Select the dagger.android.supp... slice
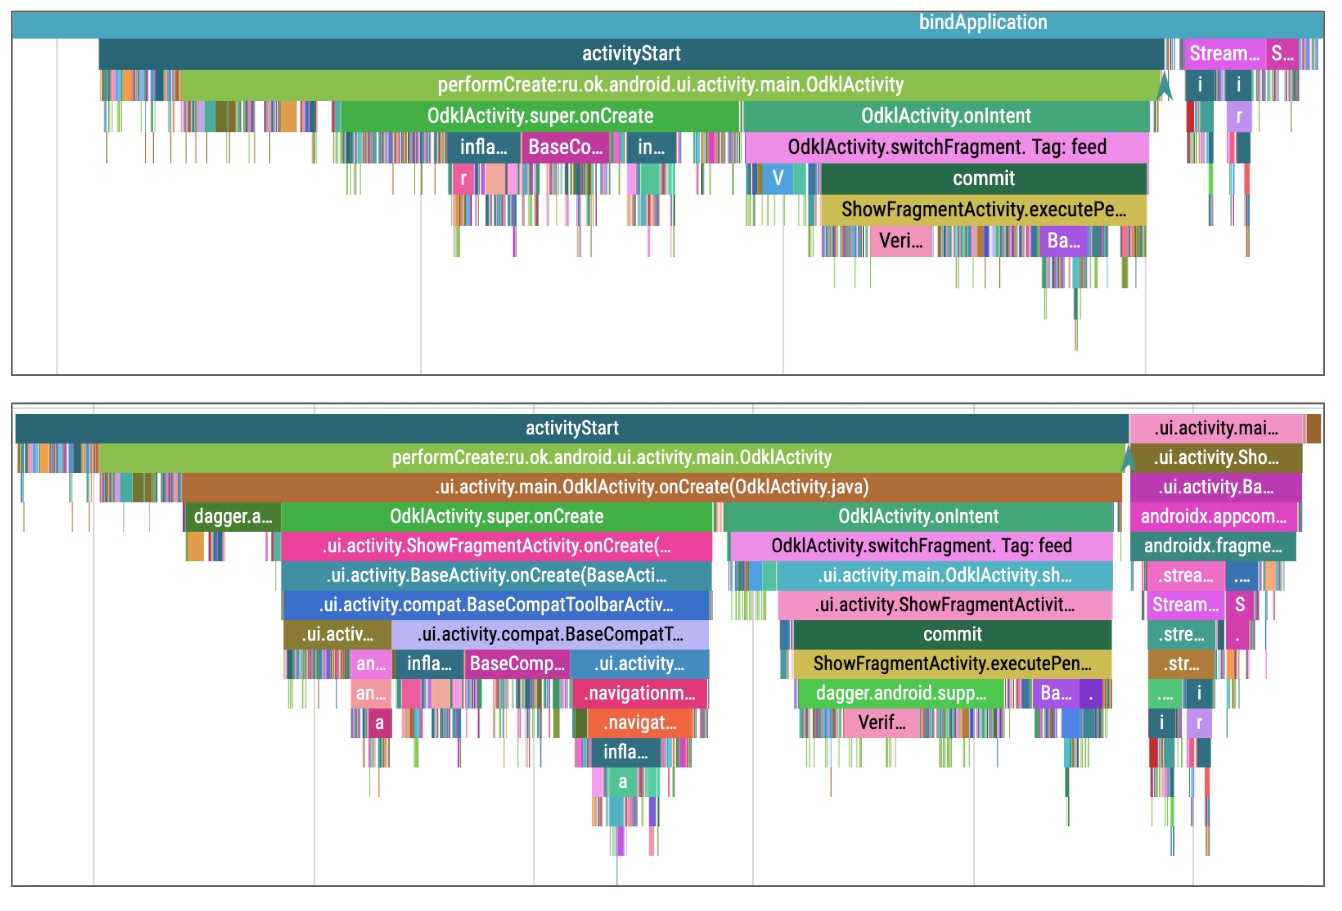 click(901, 694)
